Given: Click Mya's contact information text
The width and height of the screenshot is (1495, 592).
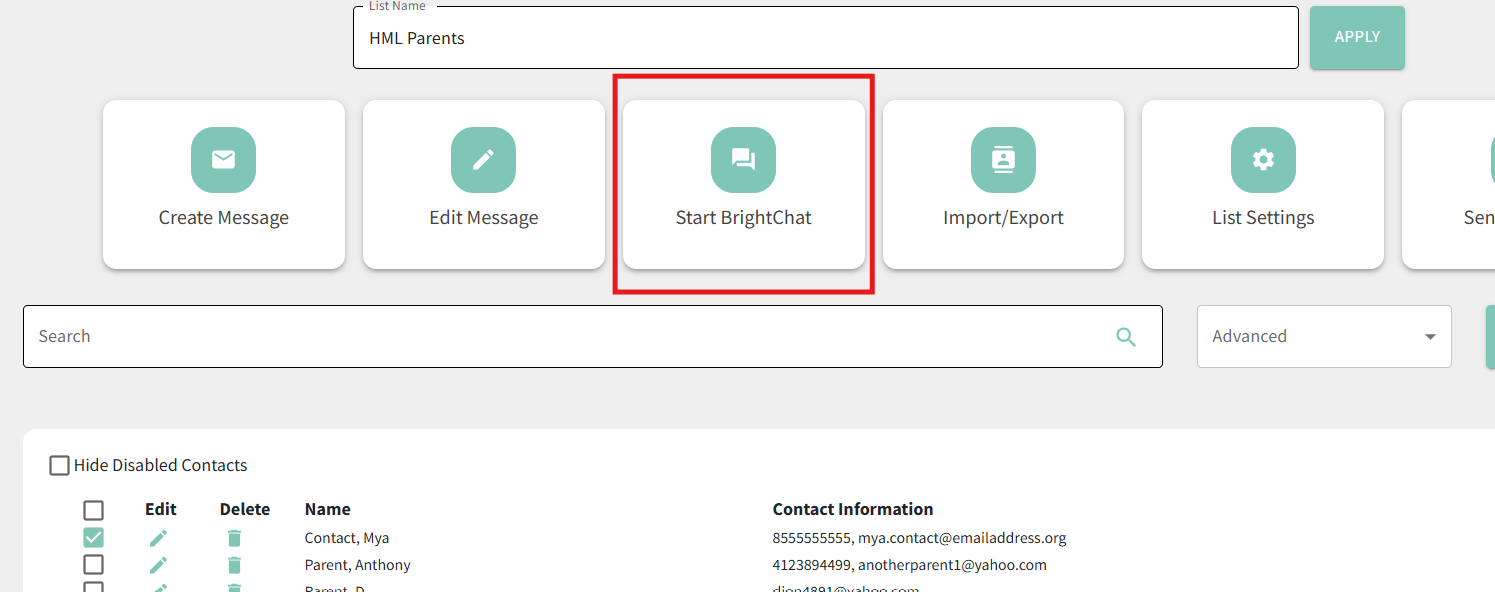Looking at the screenshot, I should (x=919, y=538).
